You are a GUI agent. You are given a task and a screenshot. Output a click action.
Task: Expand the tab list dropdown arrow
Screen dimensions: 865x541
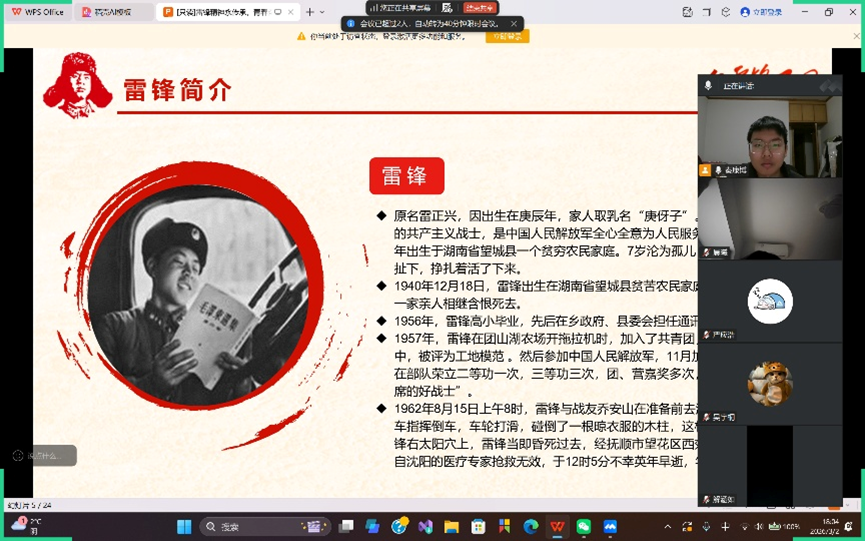[322, 12]
